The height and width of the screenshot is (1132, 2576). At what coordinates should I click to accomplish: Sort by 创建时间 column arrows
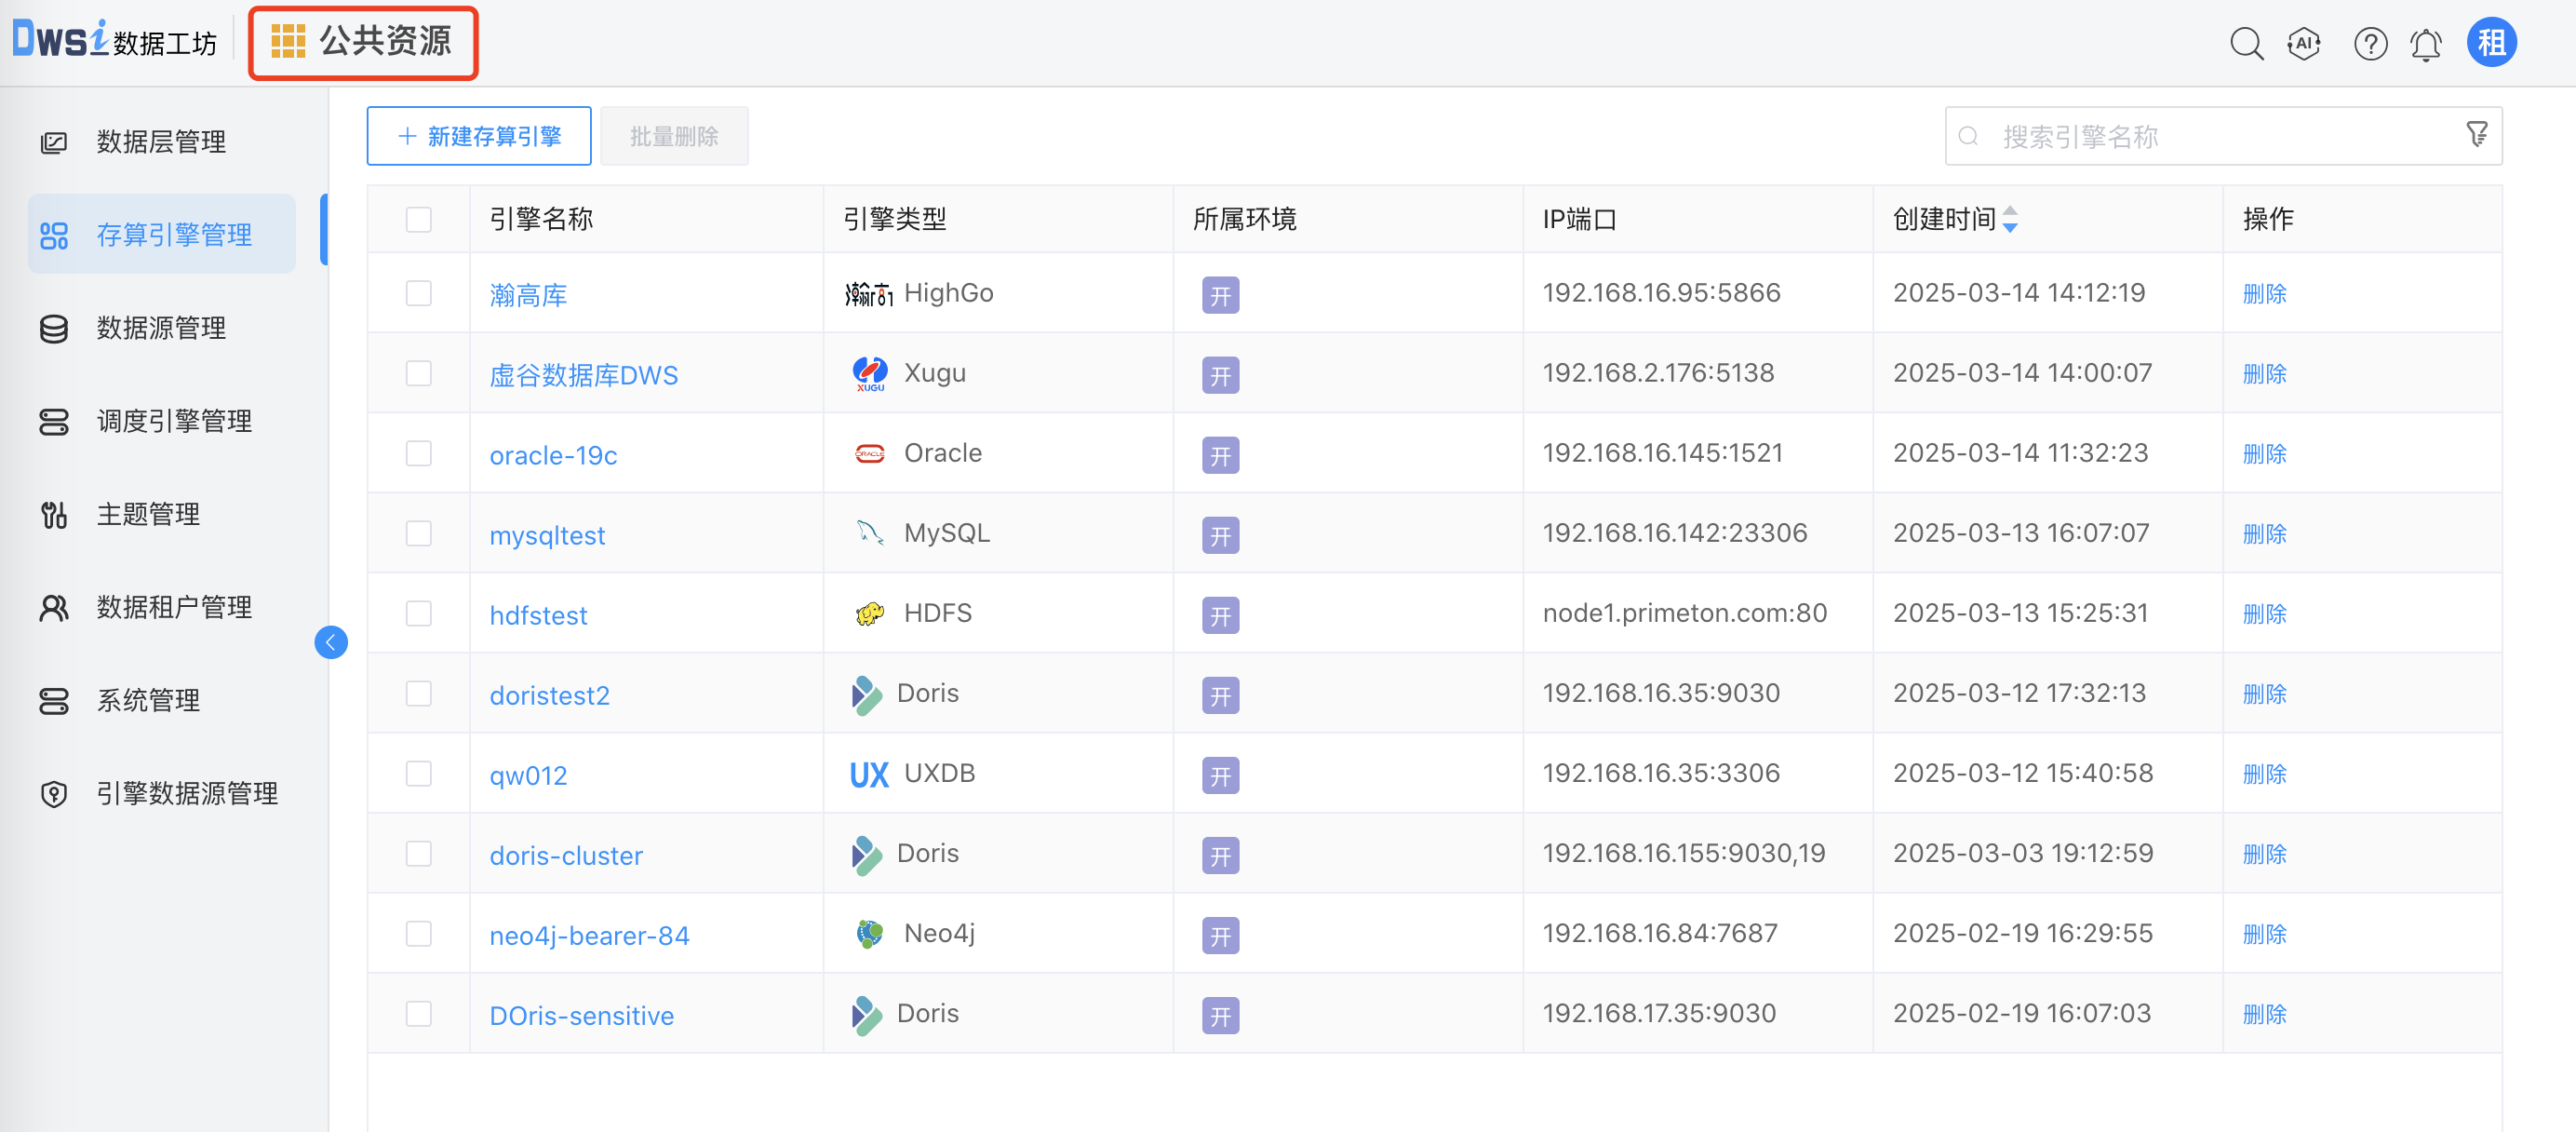click(2010, 219)
